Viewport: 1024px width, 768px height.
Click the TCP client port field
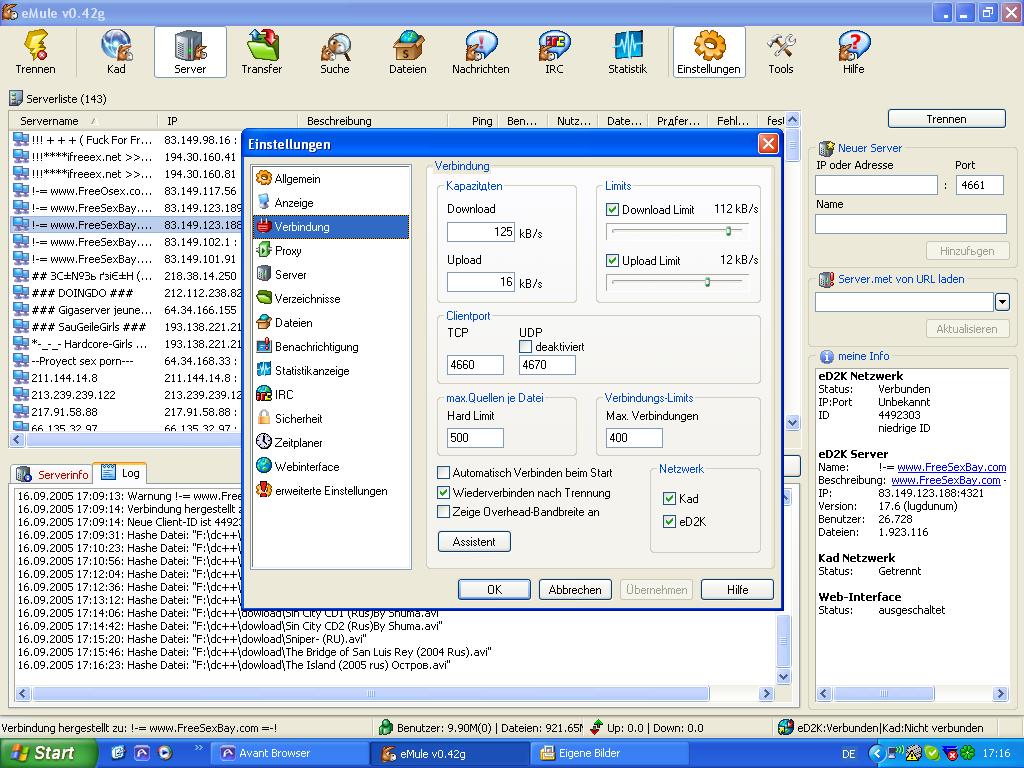click(475, 365)
